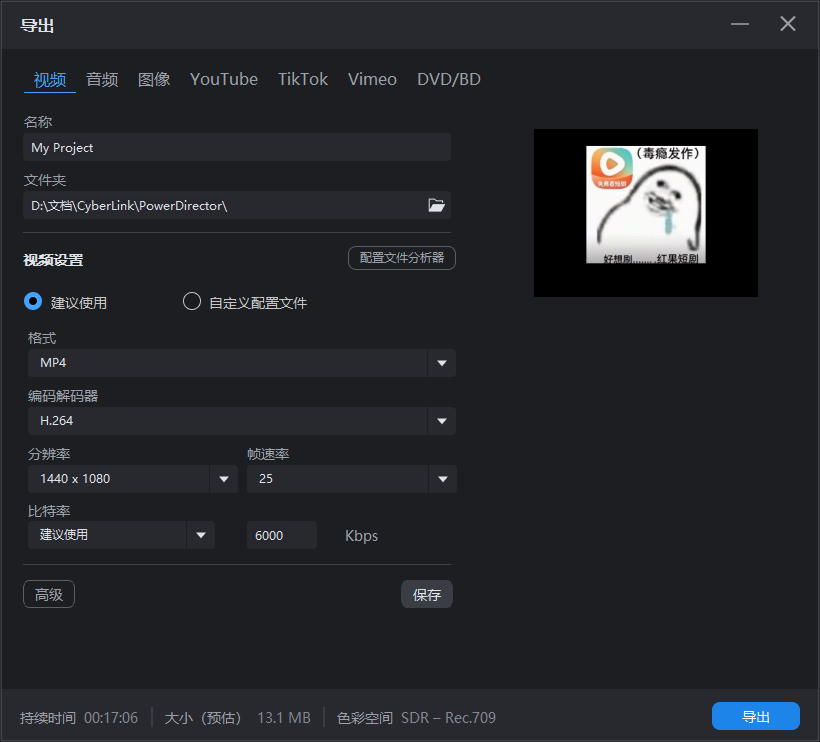This screenshot has height=742, width=820.
Task: Open 高级 advanced settings
Action: [49, 594]
